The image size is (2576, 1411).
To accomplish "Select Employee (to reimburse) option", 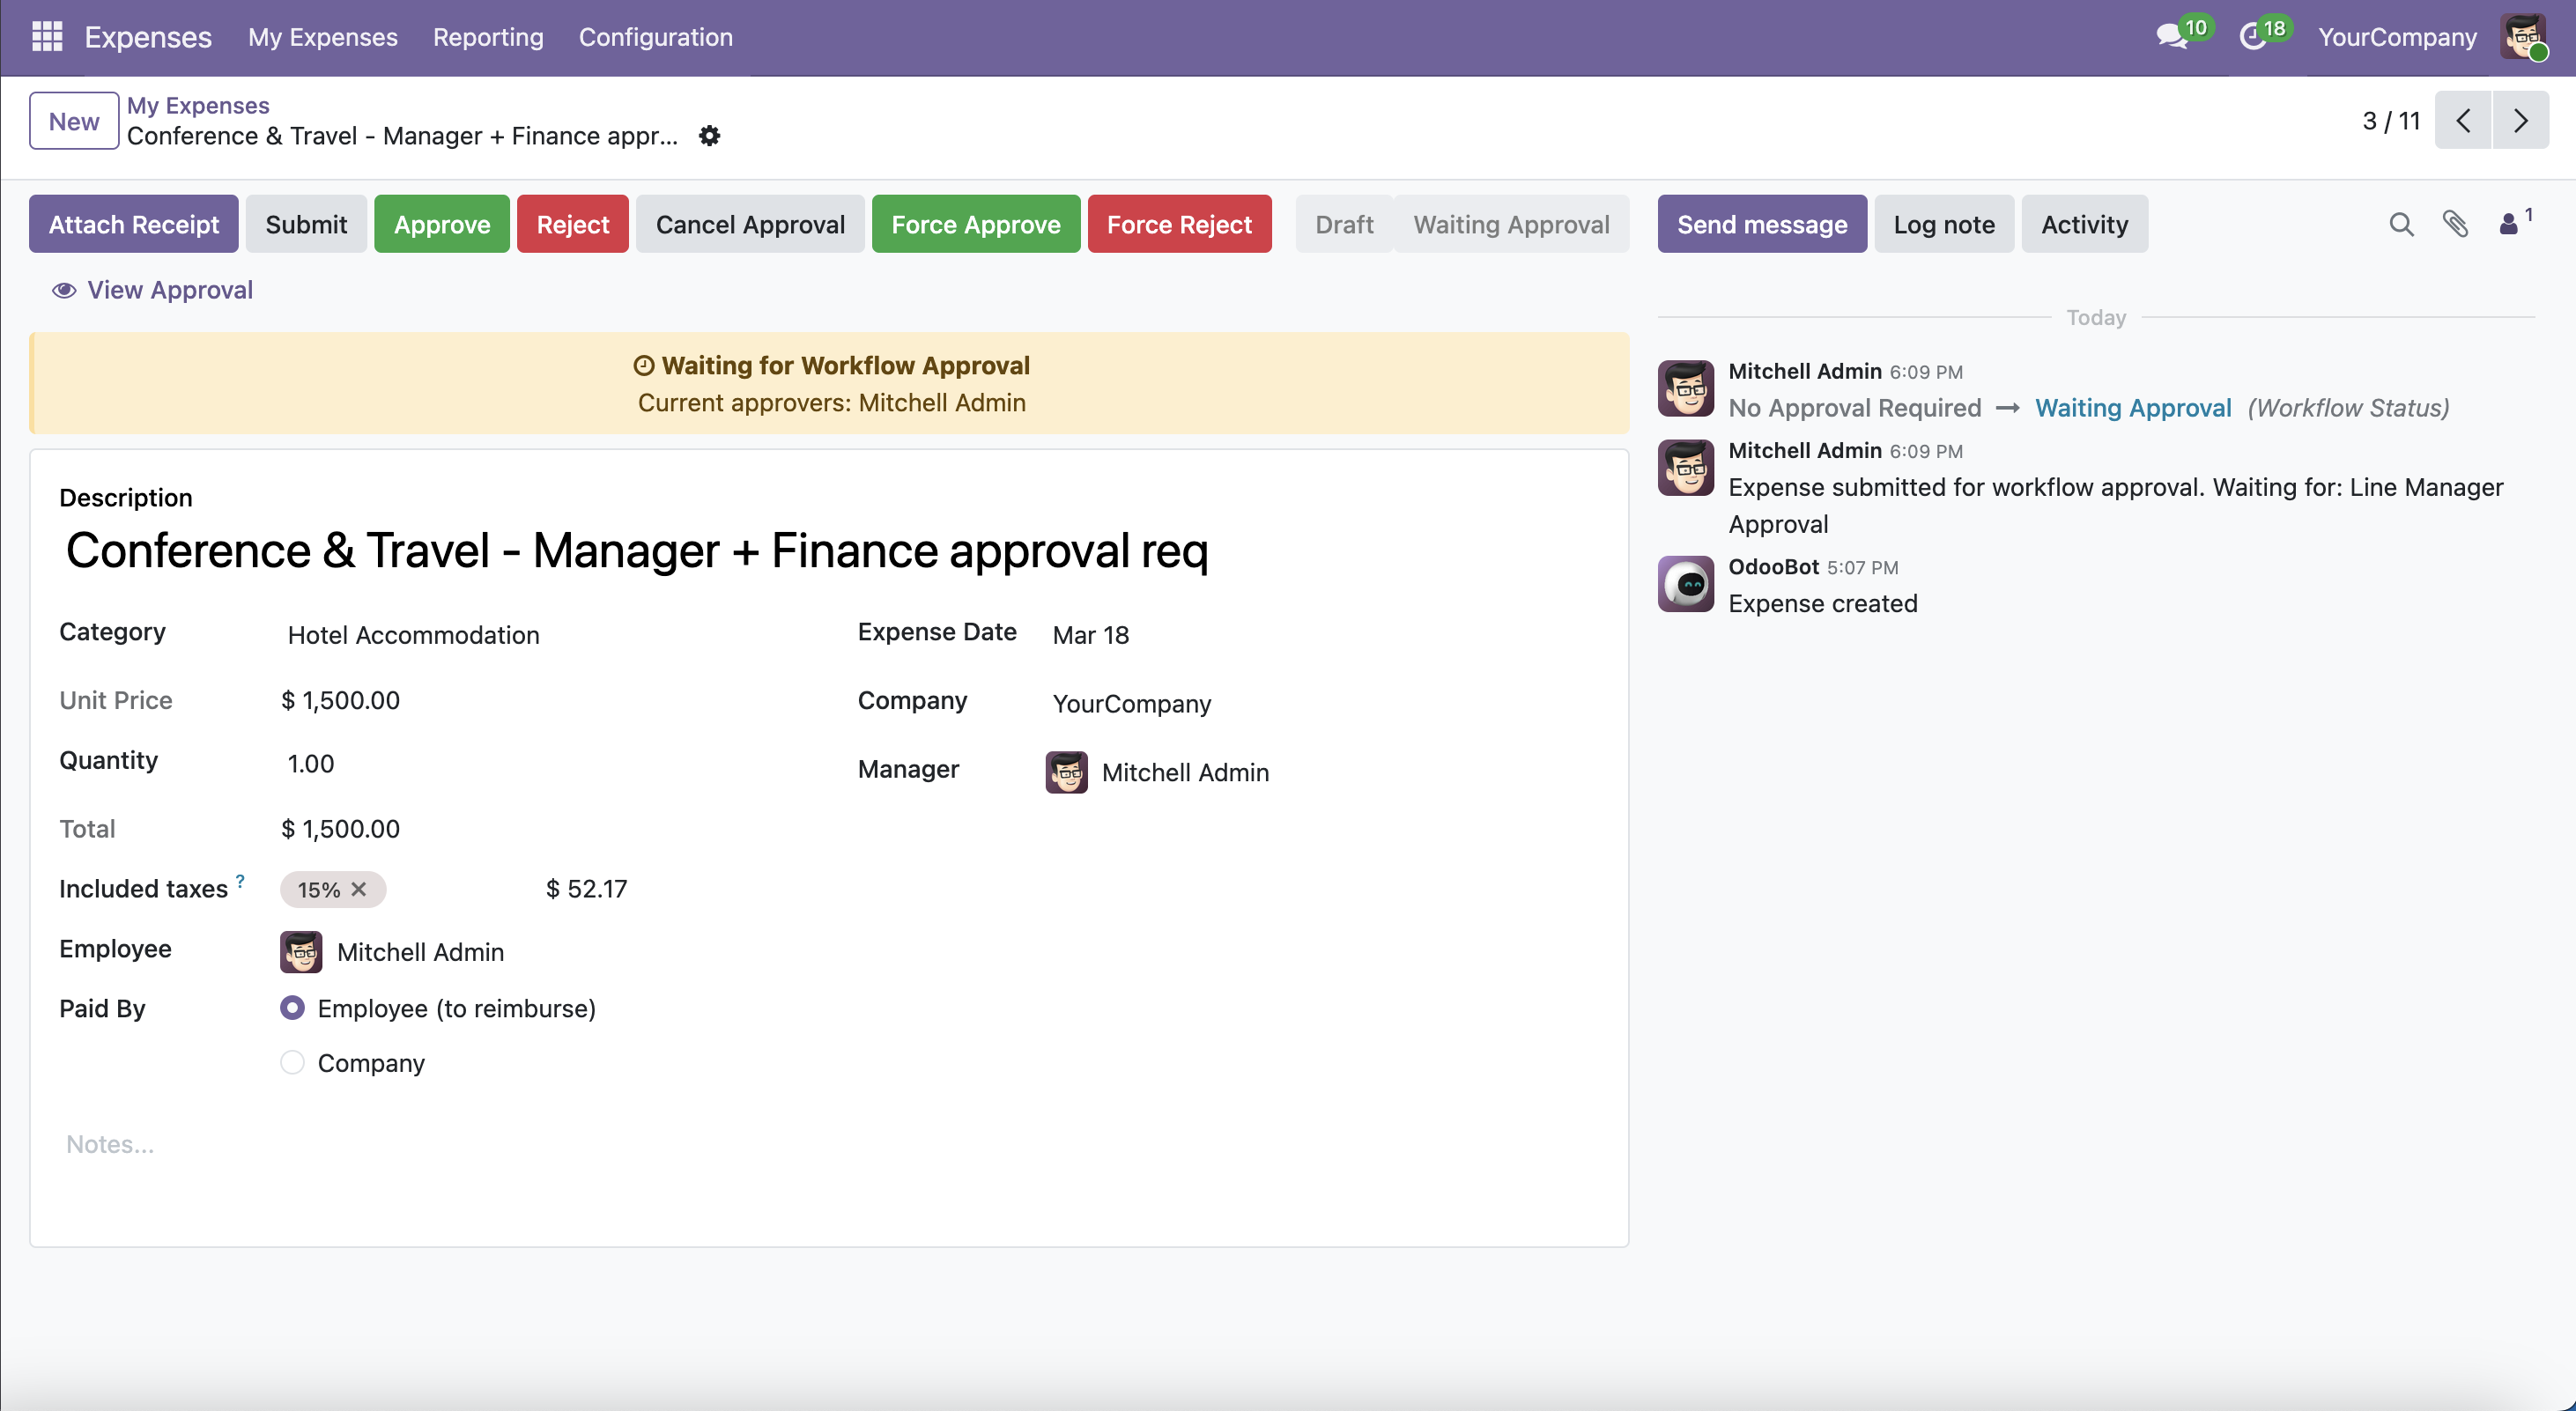I will tap(292, 1008).
